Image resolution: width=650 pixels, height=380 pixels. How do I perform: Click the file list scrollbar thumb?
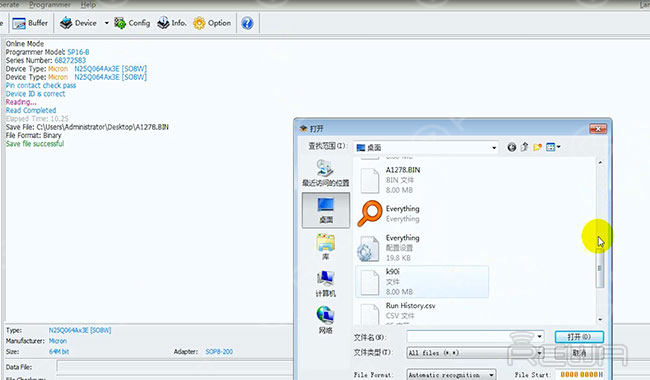click(599, 268)
